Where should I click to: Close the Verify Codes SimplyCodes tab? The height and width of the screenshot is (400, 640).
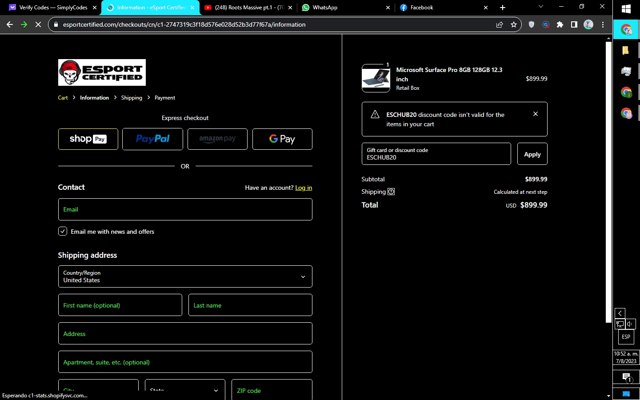coord(95,7)
